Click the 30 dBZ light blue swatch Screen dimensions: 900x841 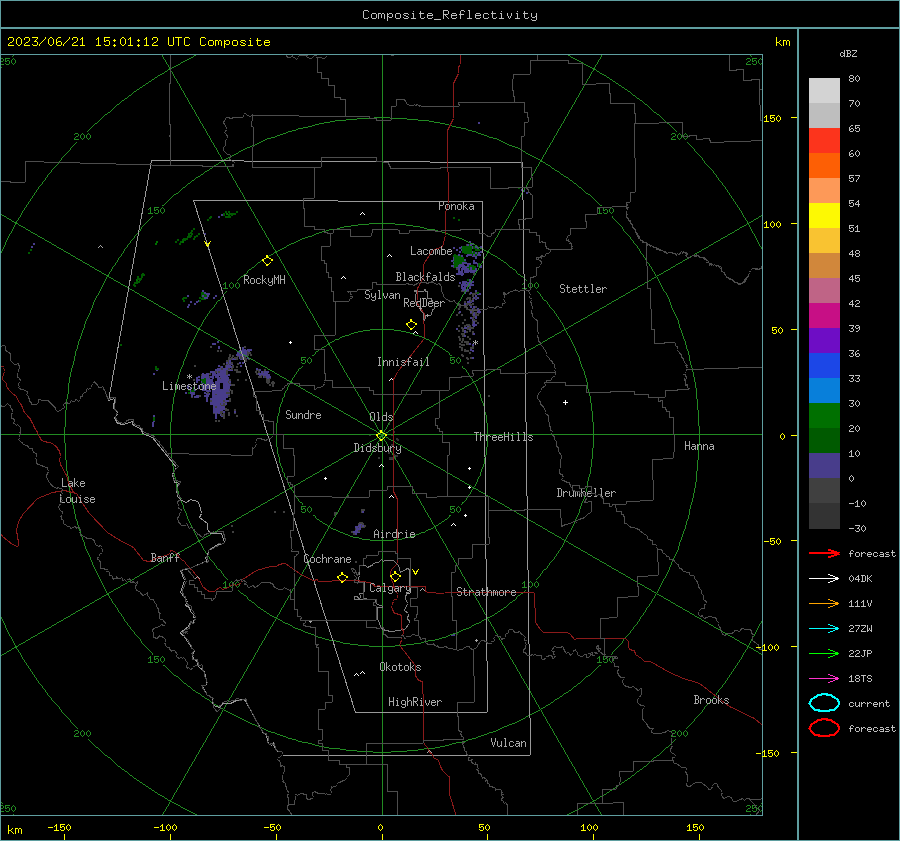click(824, 390)
